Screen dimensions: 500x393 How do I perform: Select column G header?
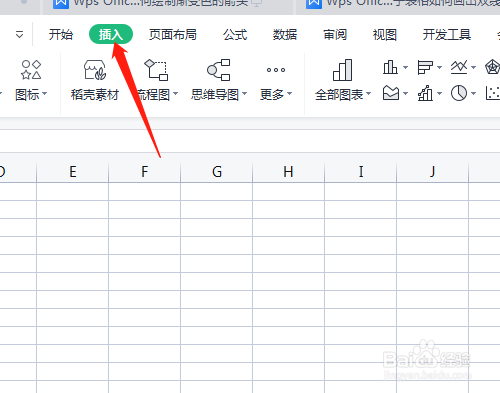coord(217,172)
